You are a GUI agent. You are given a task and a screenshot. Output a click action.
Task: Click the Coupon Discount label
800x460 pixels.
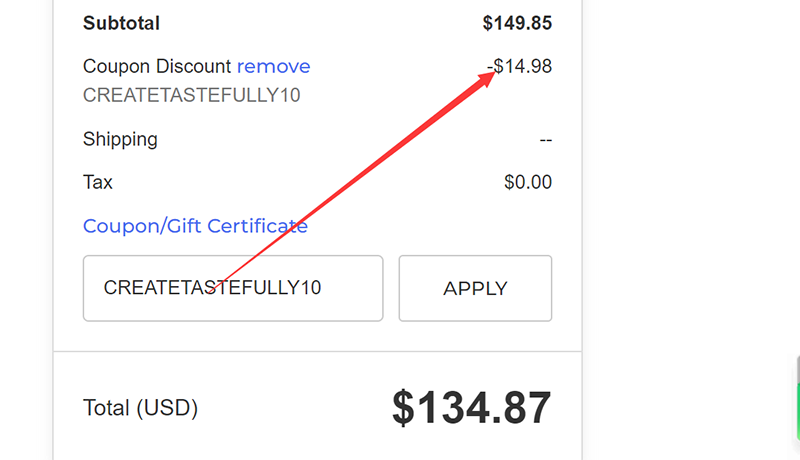156,67
